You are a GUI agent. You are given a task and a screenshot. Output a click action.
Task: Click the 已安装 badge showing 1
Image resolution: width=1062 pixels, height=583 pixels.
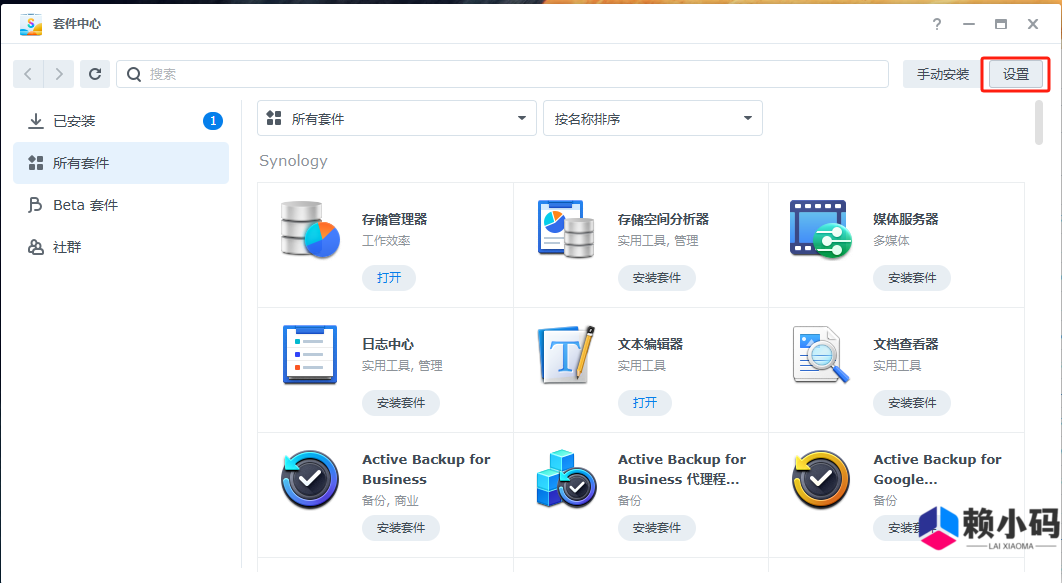212,121
